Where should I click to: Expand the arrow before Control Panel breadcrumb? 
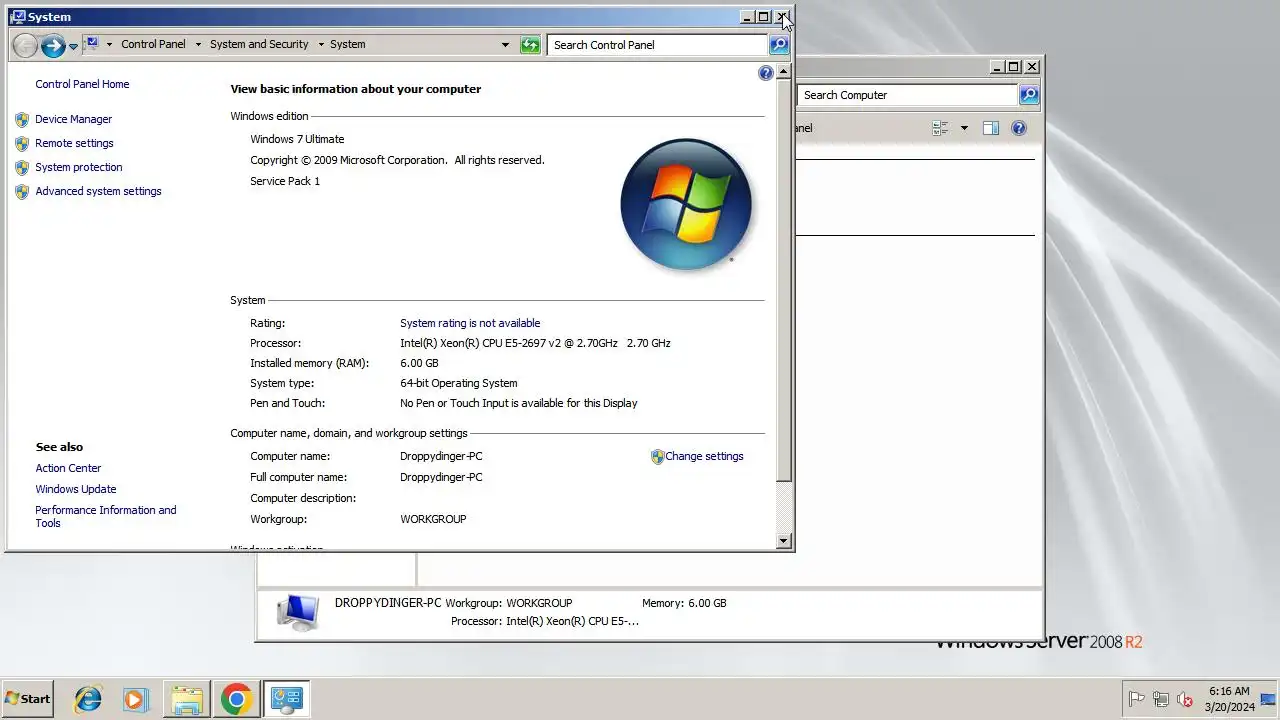point(109,44)
